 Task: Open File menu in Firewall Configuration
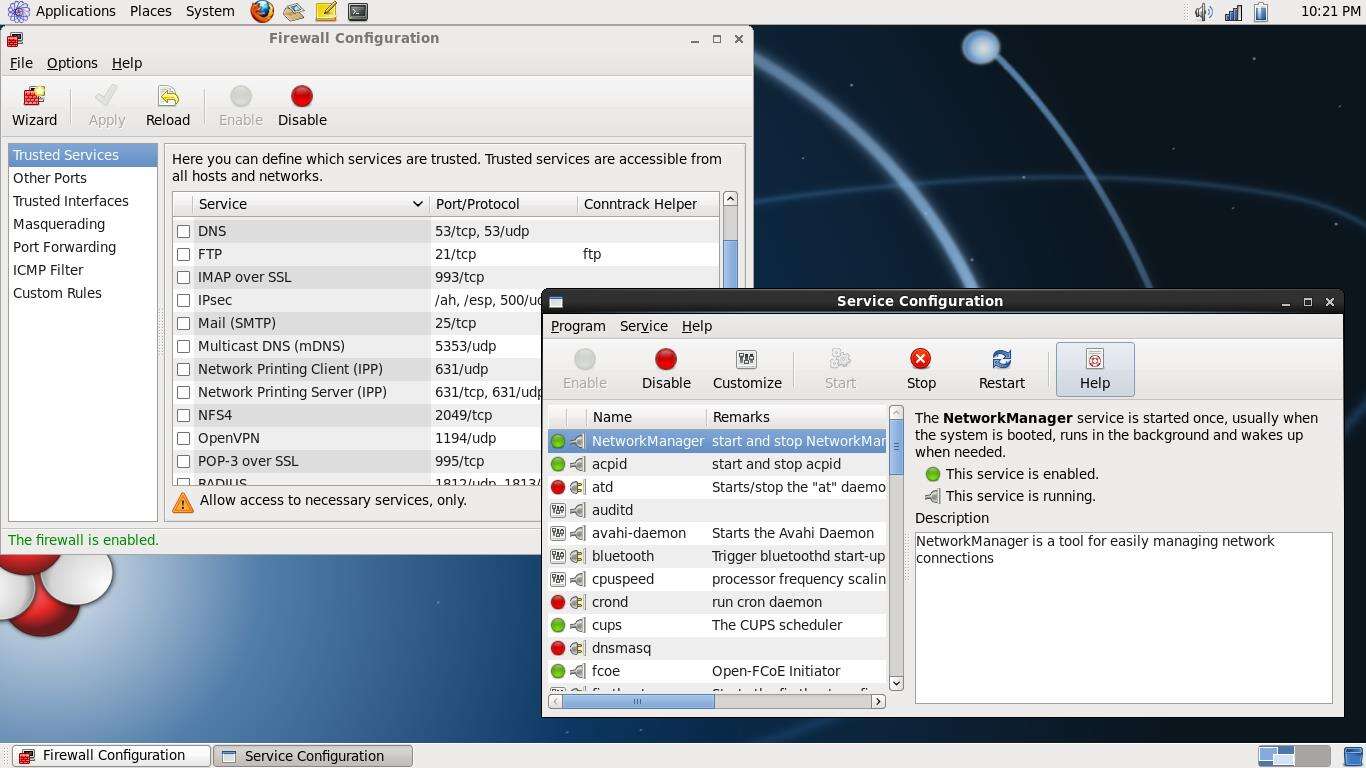click(x=21, y=62)
